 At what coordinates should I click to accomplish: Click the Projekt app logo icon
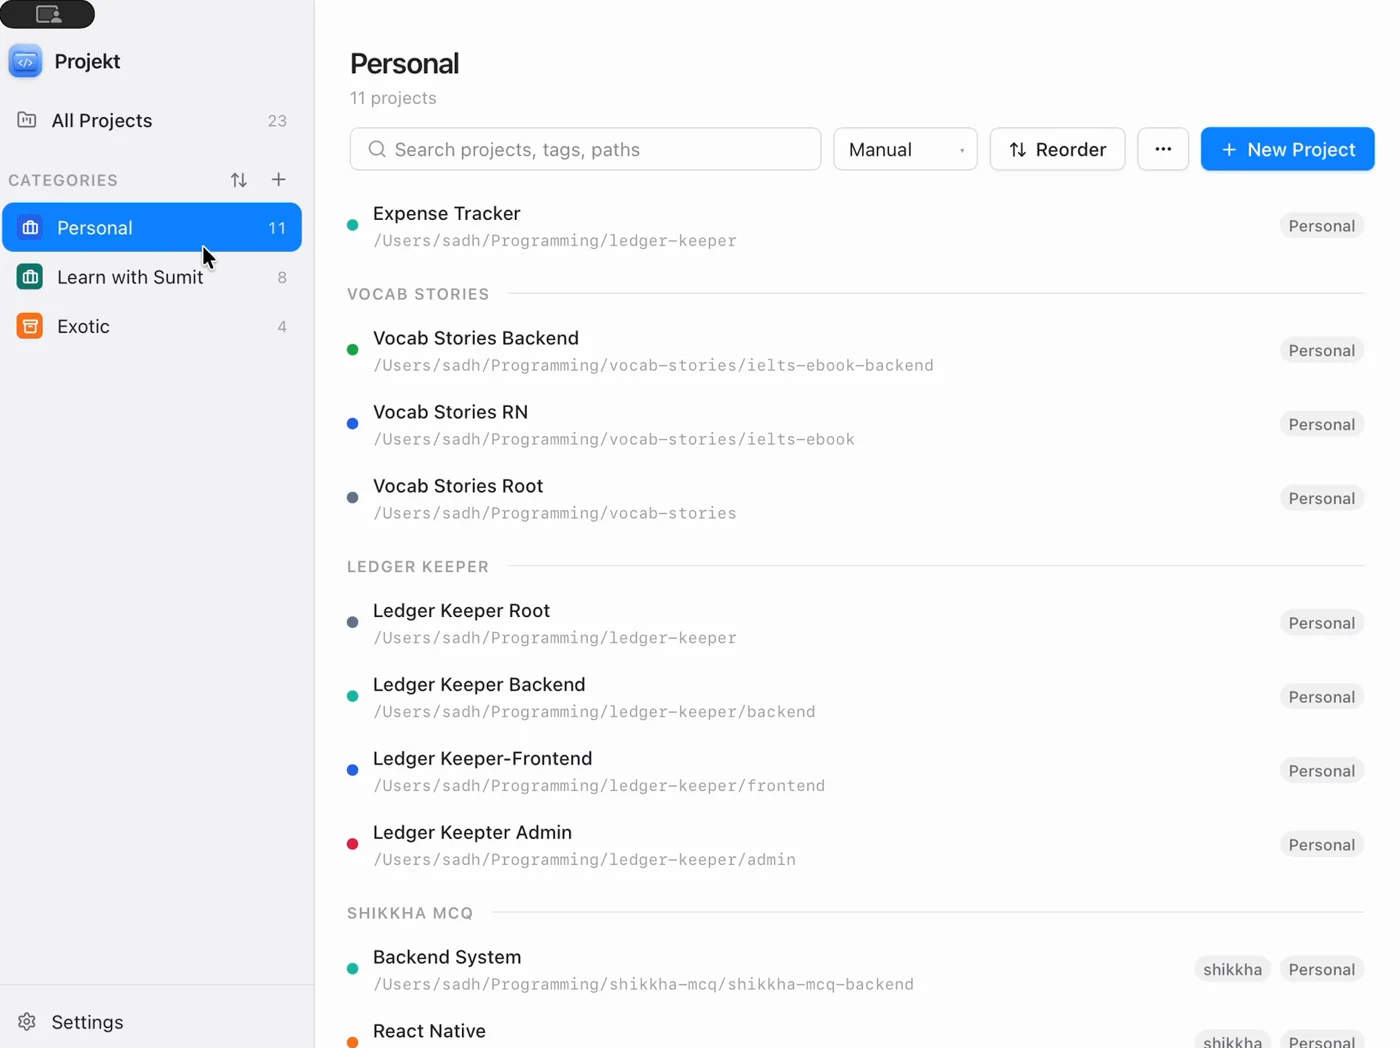click(x=25, y=61)
